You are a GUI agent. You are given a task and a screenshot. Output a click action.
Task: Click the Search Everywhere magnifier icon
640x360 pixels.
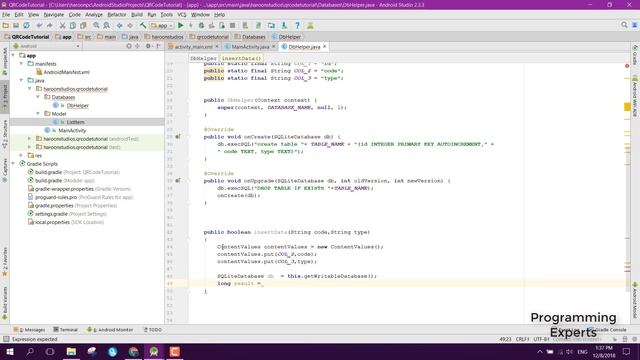click(624, 25)
